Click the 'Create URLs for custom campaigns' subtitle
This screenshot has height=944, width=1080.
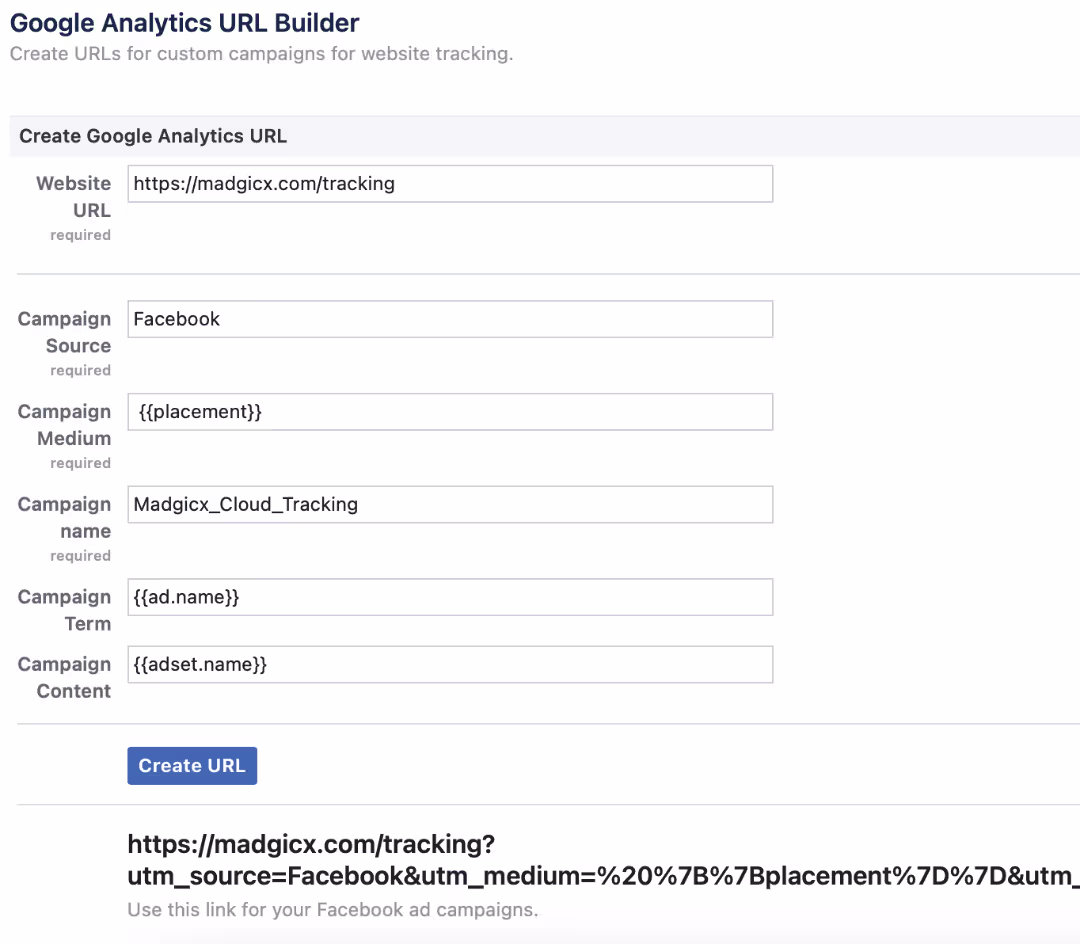pyautogui.click(x=262, y=54)
